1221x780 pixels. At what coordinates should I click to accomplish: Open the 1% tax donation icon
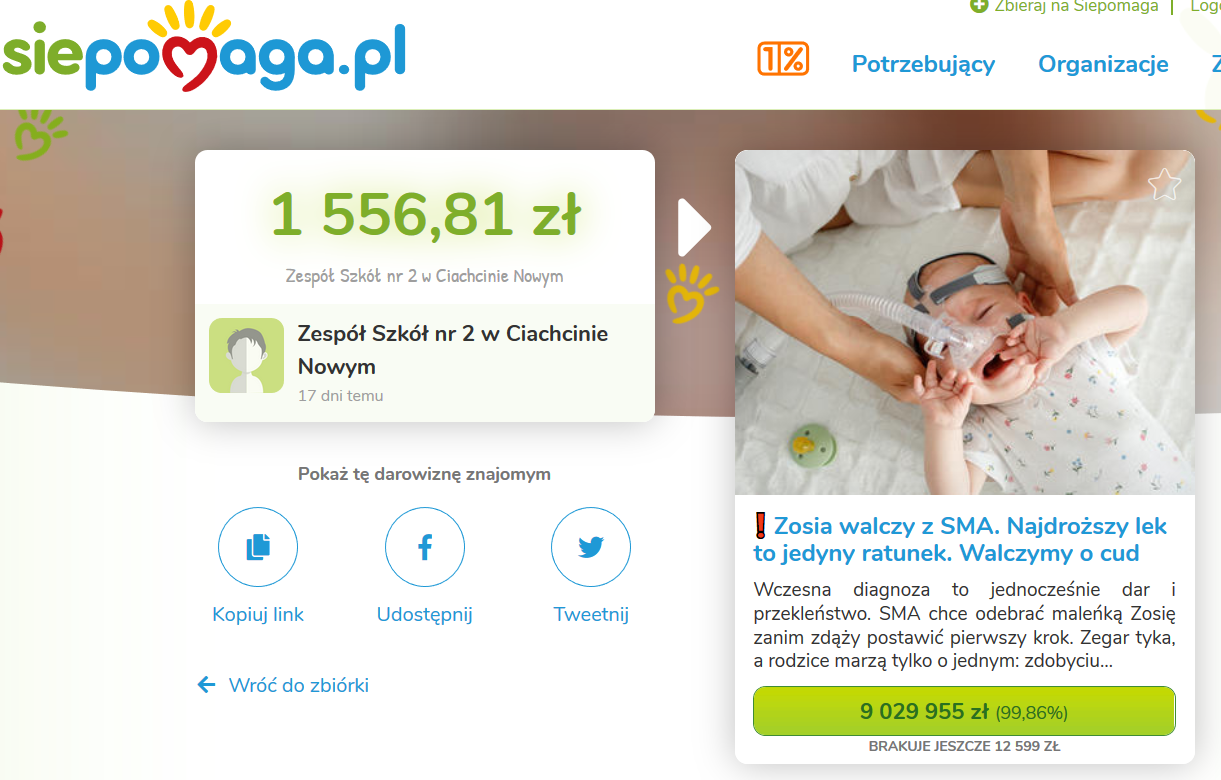783,60
